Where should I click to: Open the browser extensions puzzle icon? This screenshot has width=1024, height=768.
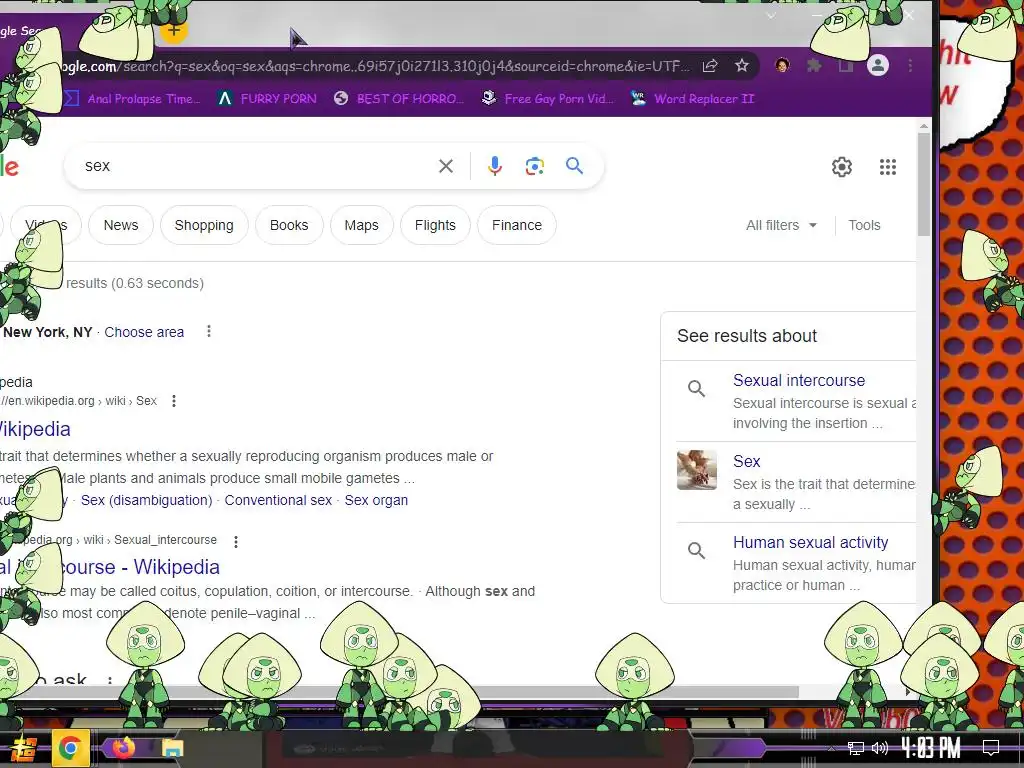click(x=814, y=65)
